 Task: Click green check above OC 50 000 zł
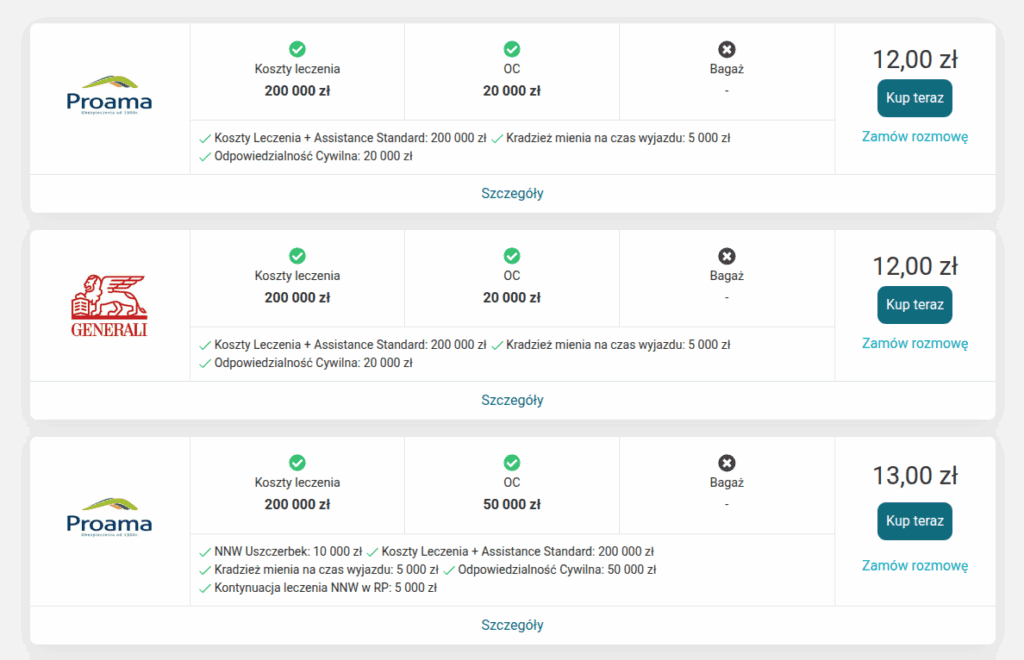[x=512, y=463]
